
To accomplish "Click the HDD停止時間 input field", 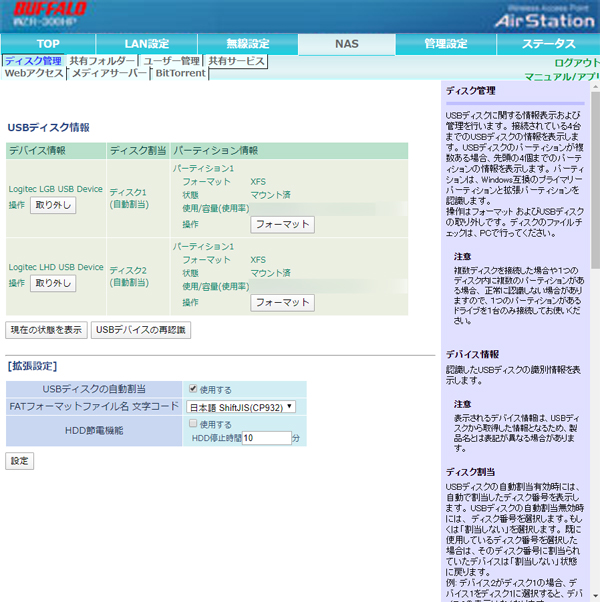I will [x=266, y=438].
